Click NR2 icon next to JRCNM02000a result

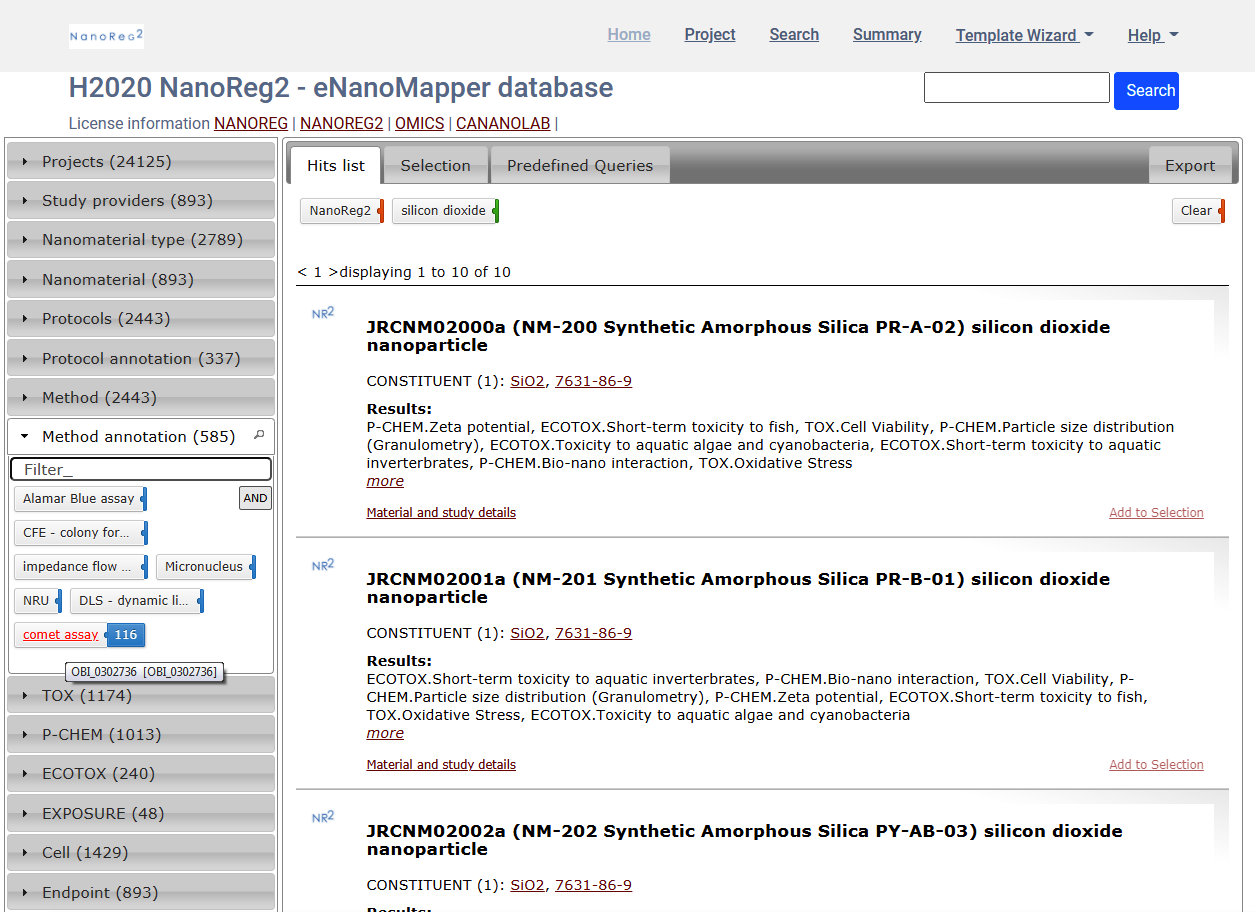(x=323, y=313)
